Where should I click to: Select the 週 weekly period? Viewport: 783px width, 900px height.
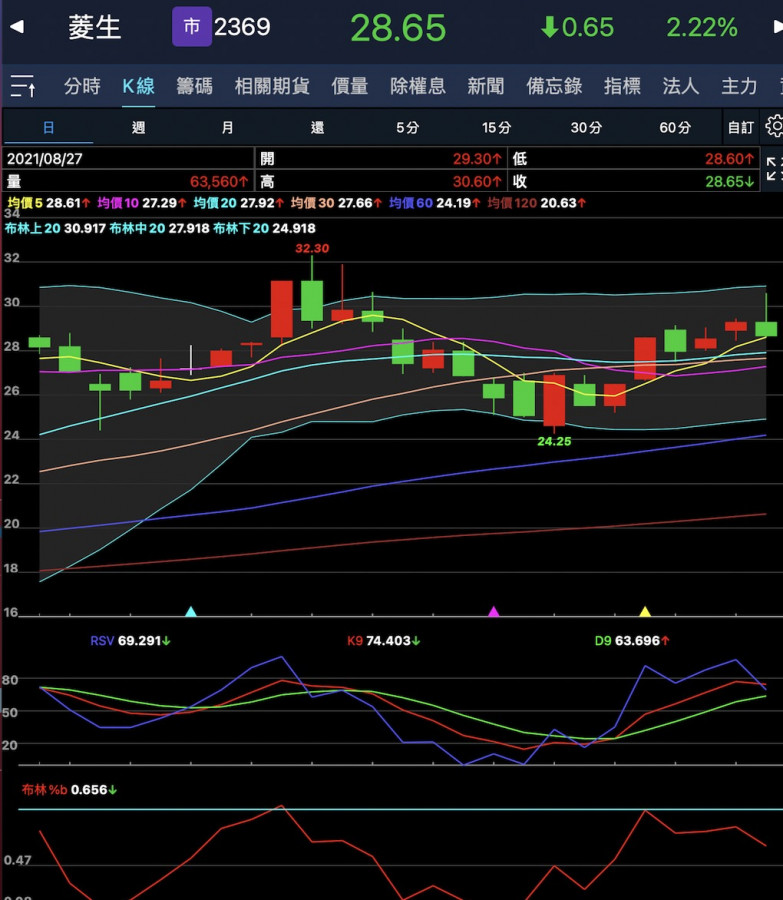click(138, 128)
